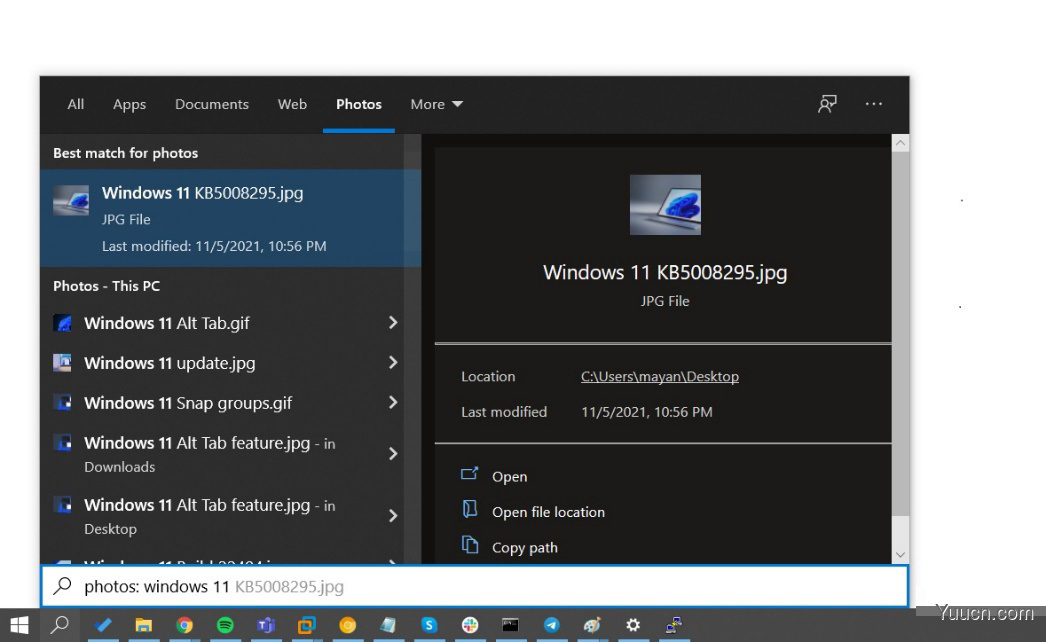
Task: Open Slack from the taskbar
Action: 470,625
